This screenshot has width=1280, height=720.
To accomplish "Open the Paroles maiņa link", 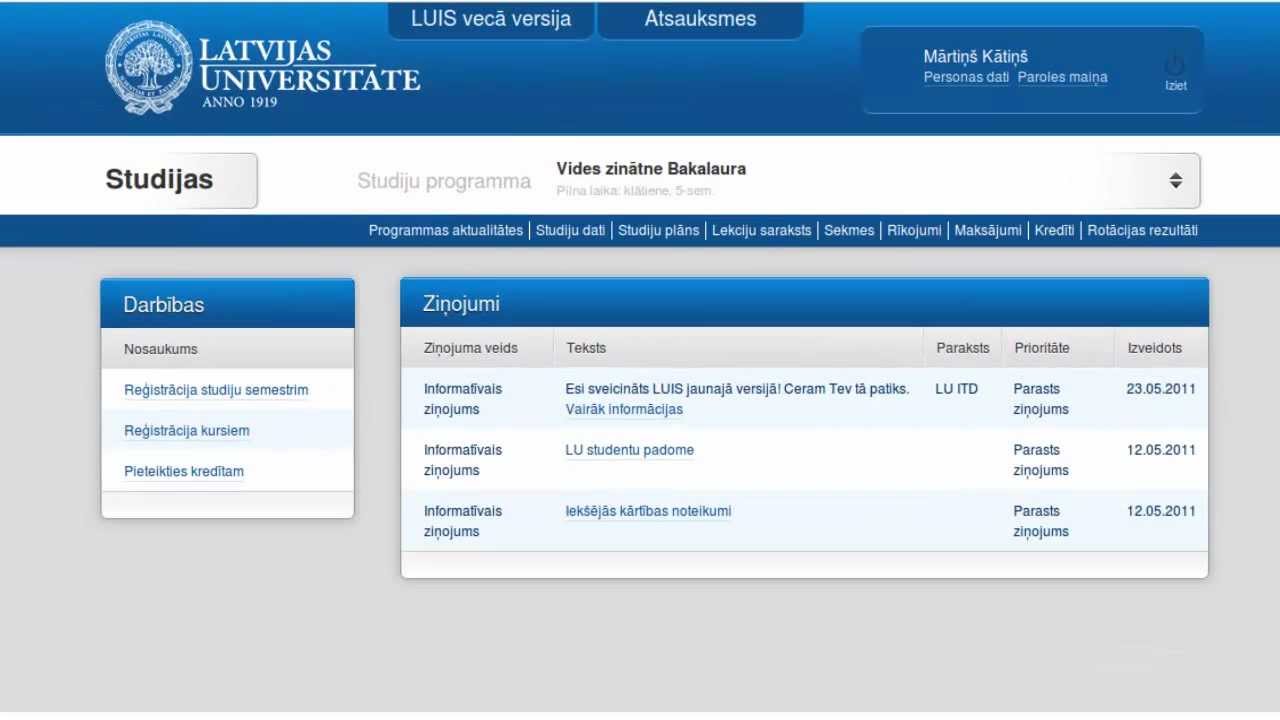I will (1062, 77).
